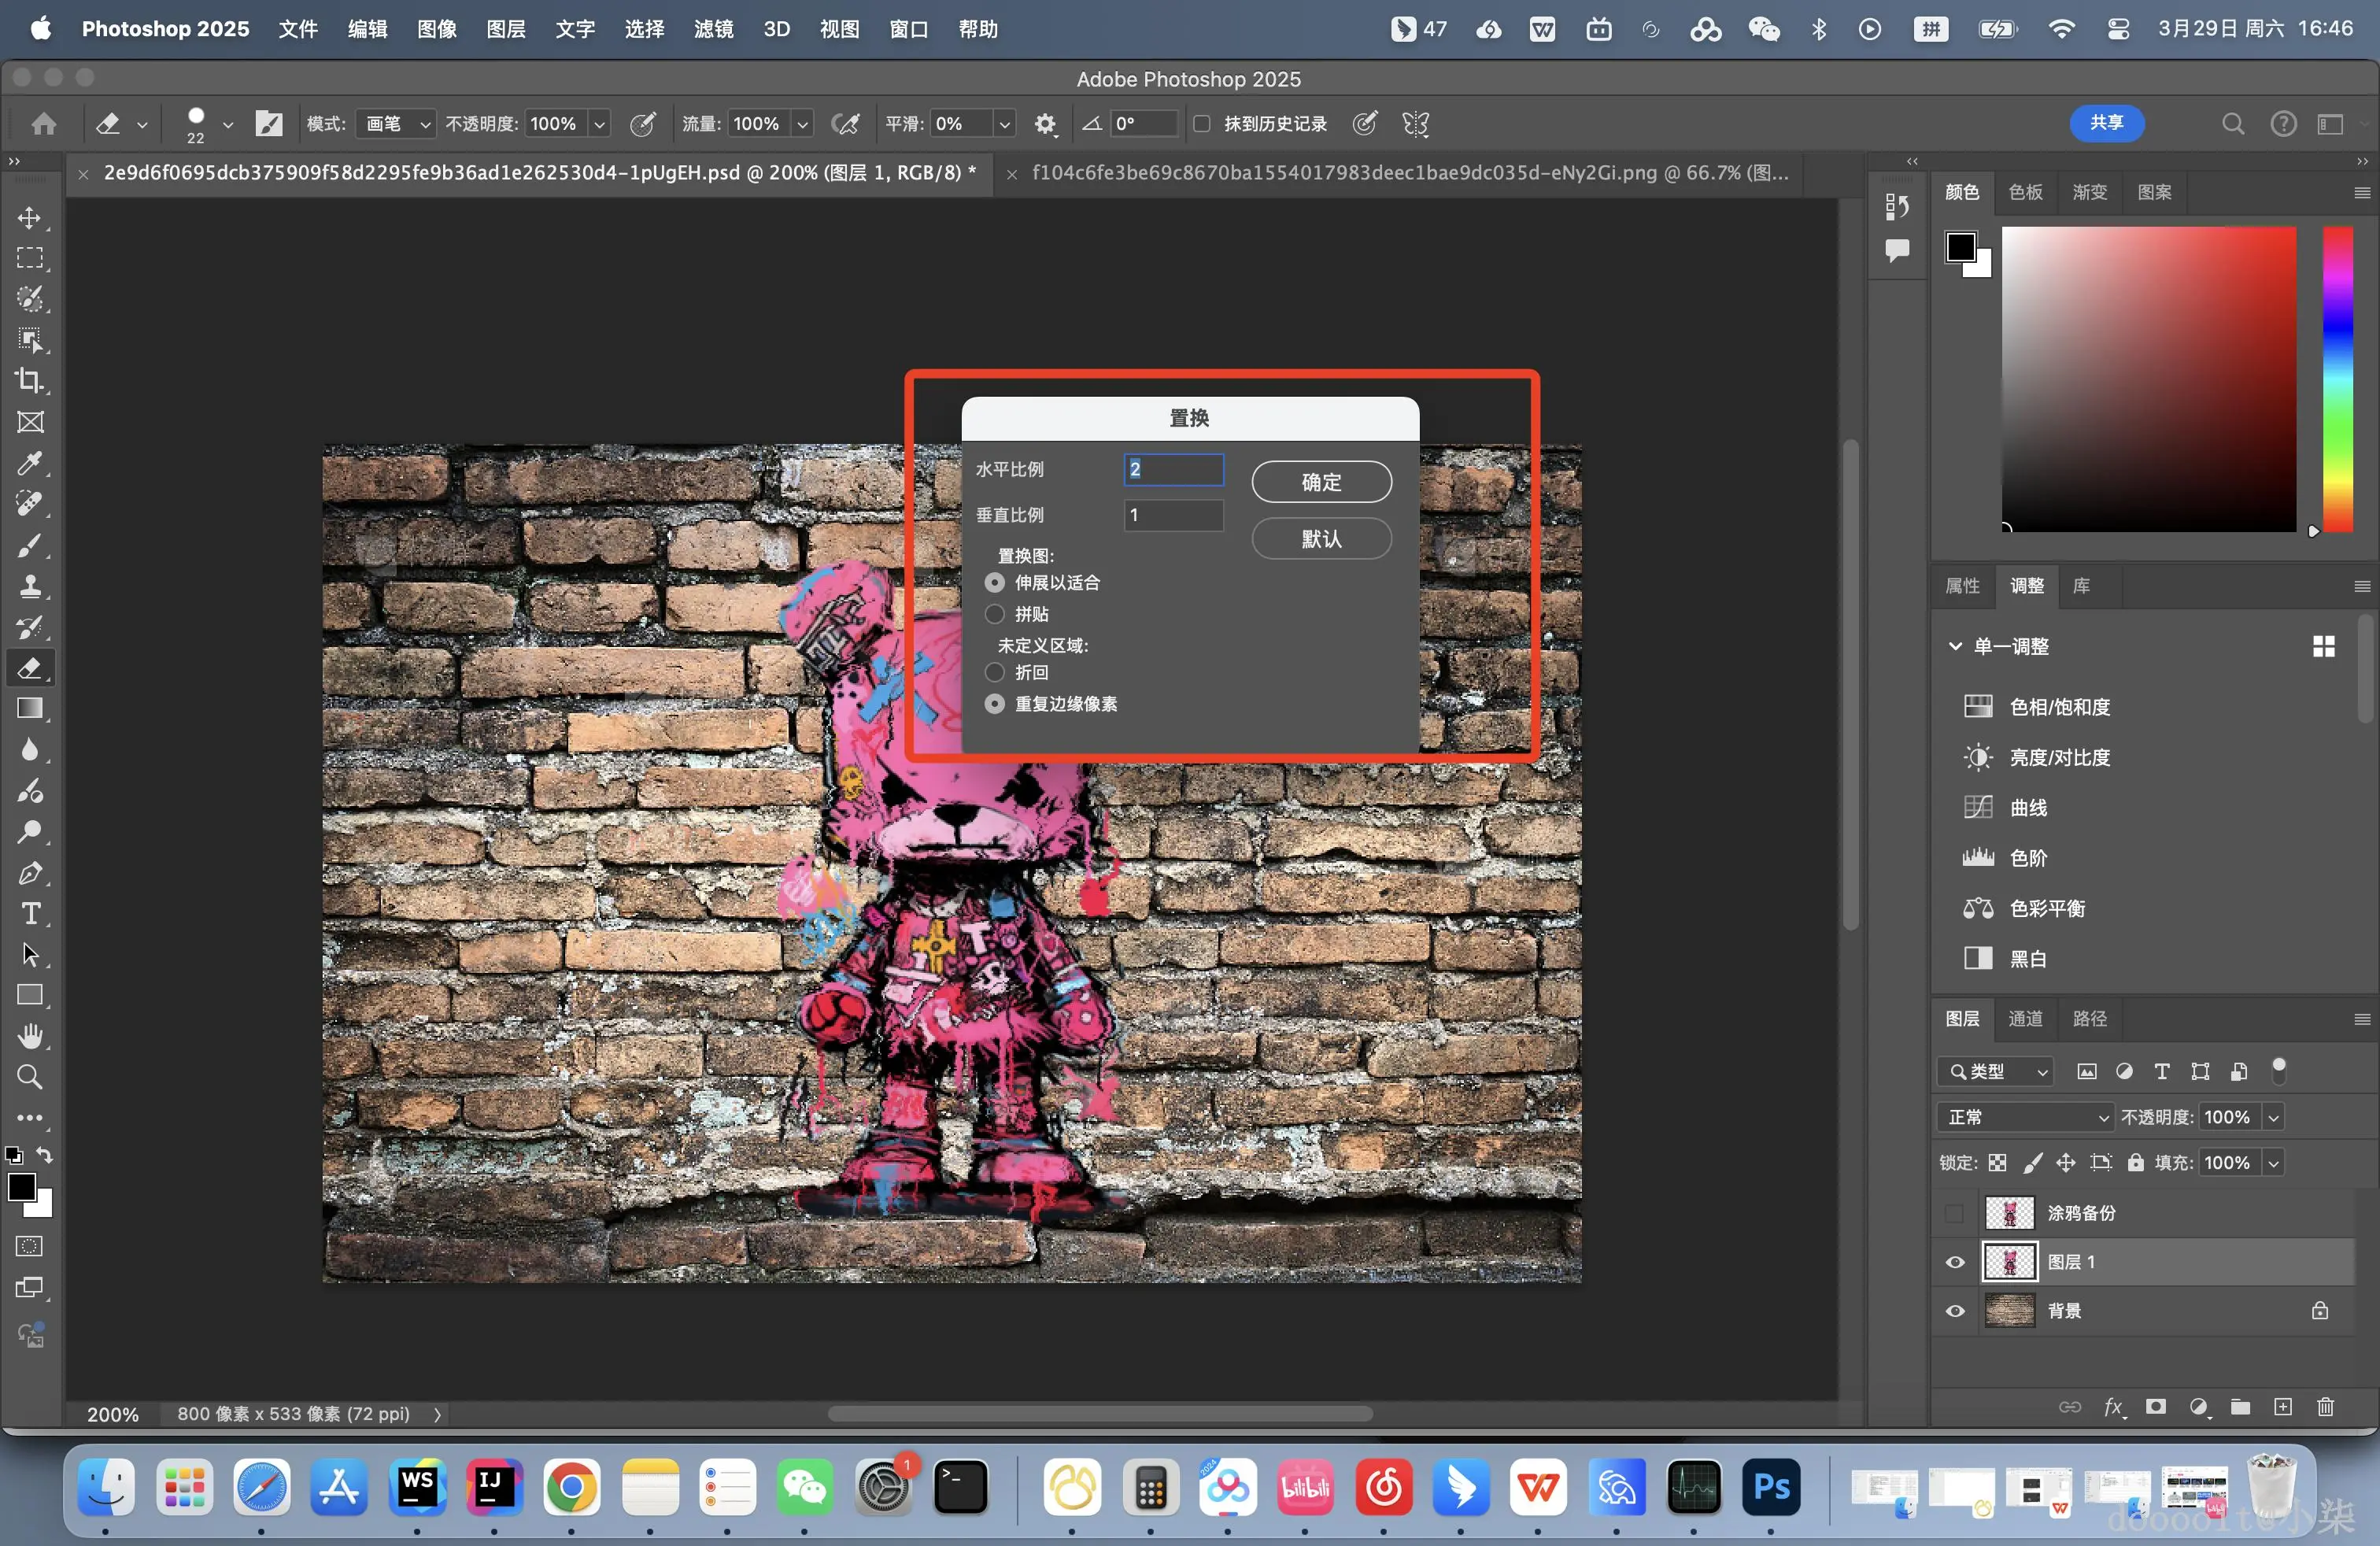This screenshot has height=1546, width=2380.
Task: Select the 拼贴 radio option
Action: tap(995, 614)
